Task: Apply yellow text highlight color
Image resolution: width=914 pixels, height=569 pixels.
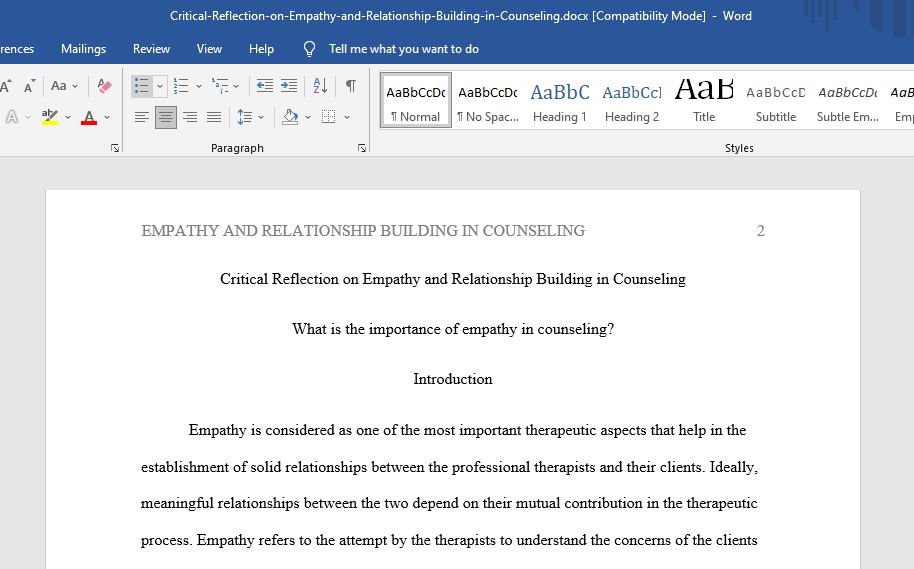Action: pos(50,117)
